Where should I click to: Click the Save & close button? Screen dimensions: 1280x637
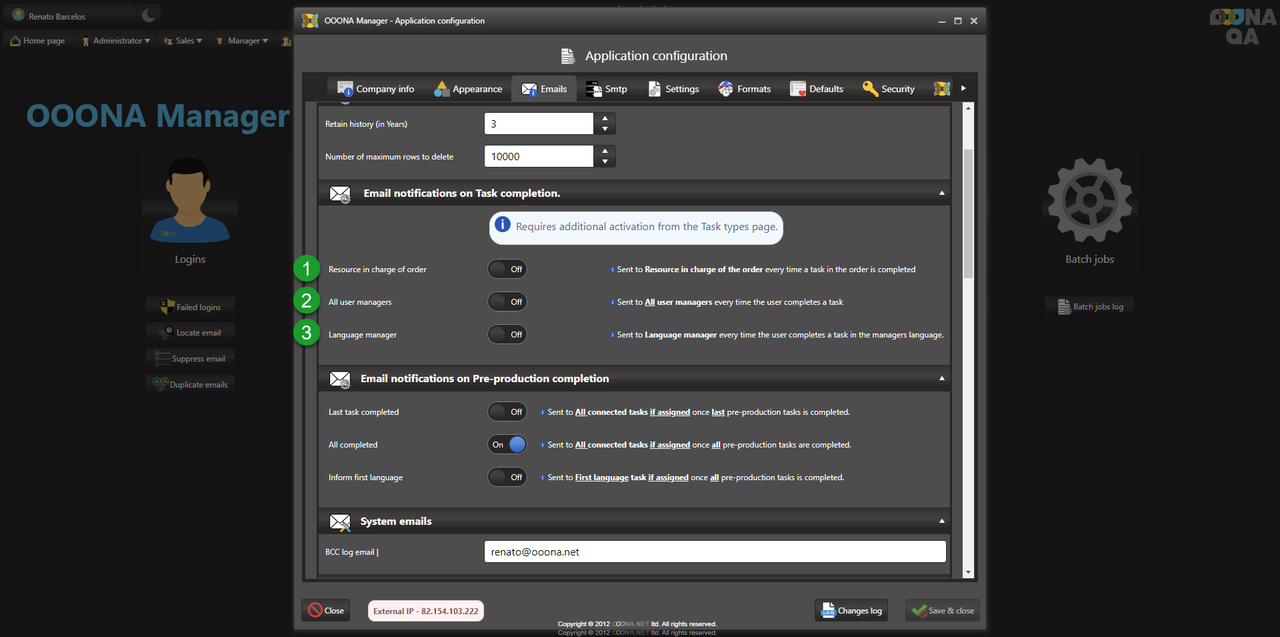click(x=942, y=610)
